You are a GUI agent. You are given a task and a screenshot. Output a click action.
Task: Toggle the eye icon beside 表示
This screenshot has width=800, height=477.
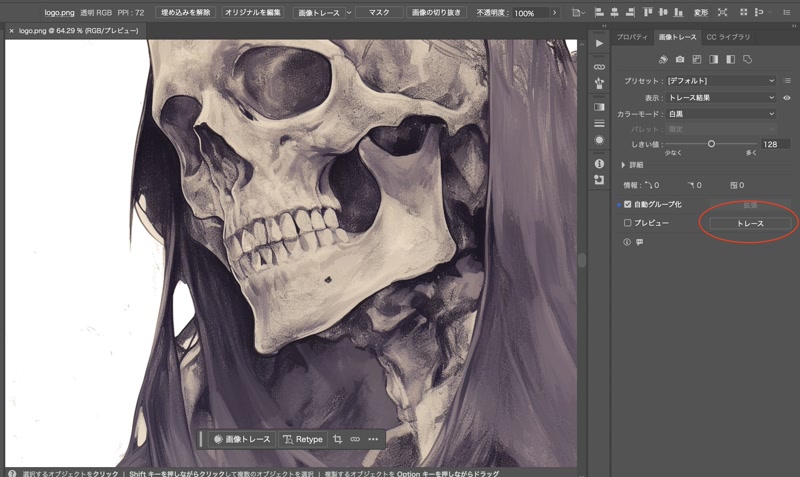point(787,97)
